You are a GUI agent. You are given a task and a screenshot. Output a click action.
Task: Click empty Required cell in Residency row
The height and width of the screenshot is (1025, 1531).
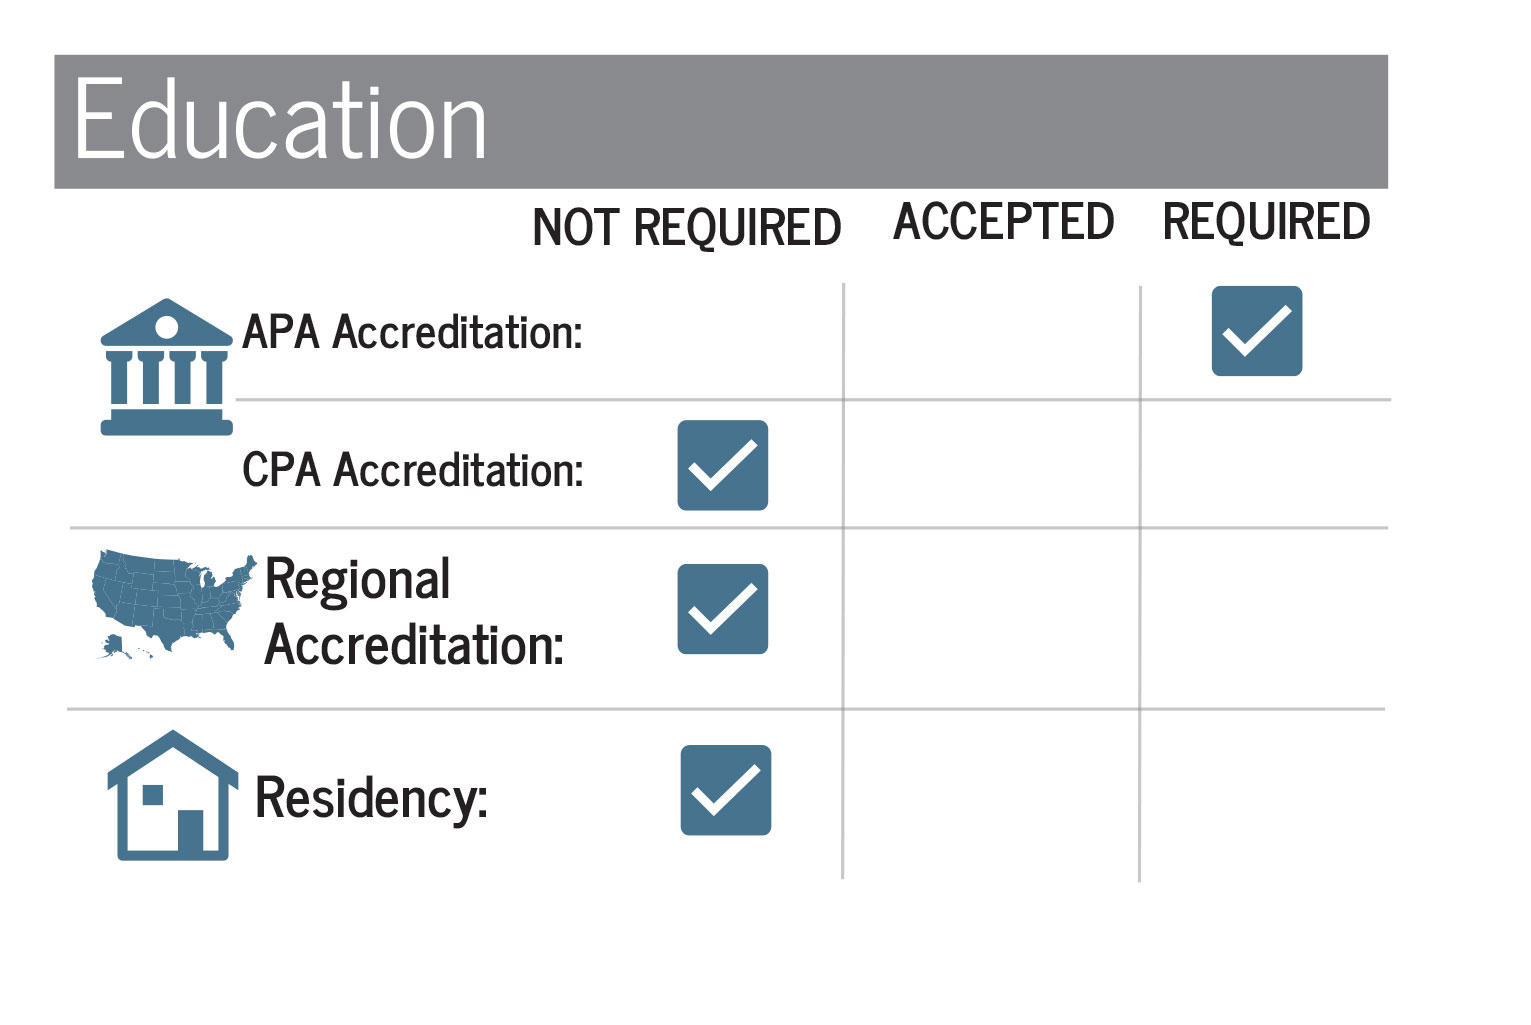point(1261,795)
